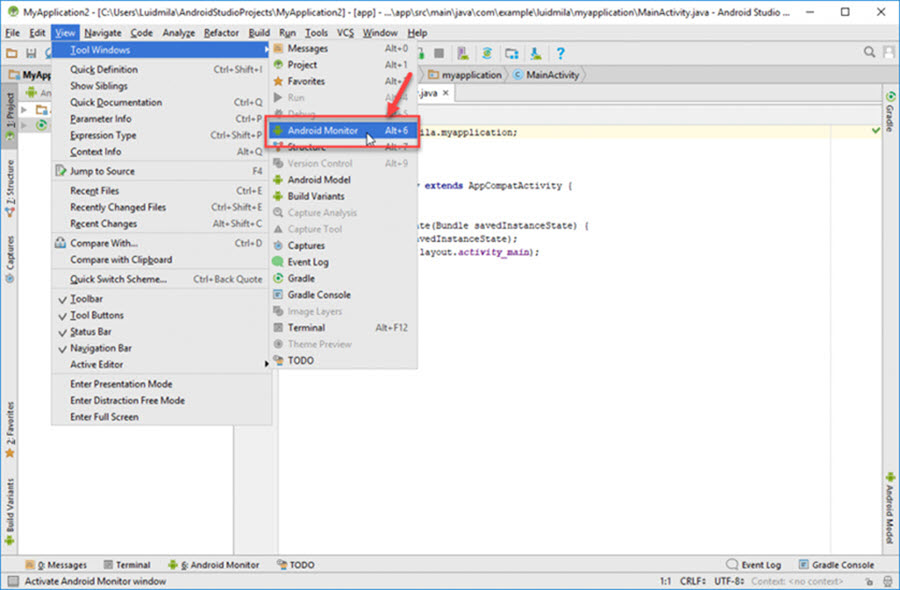Select Build Variants in the Tool Windows submenu
This screenshot has width=900, height=590.
(343, 196)
